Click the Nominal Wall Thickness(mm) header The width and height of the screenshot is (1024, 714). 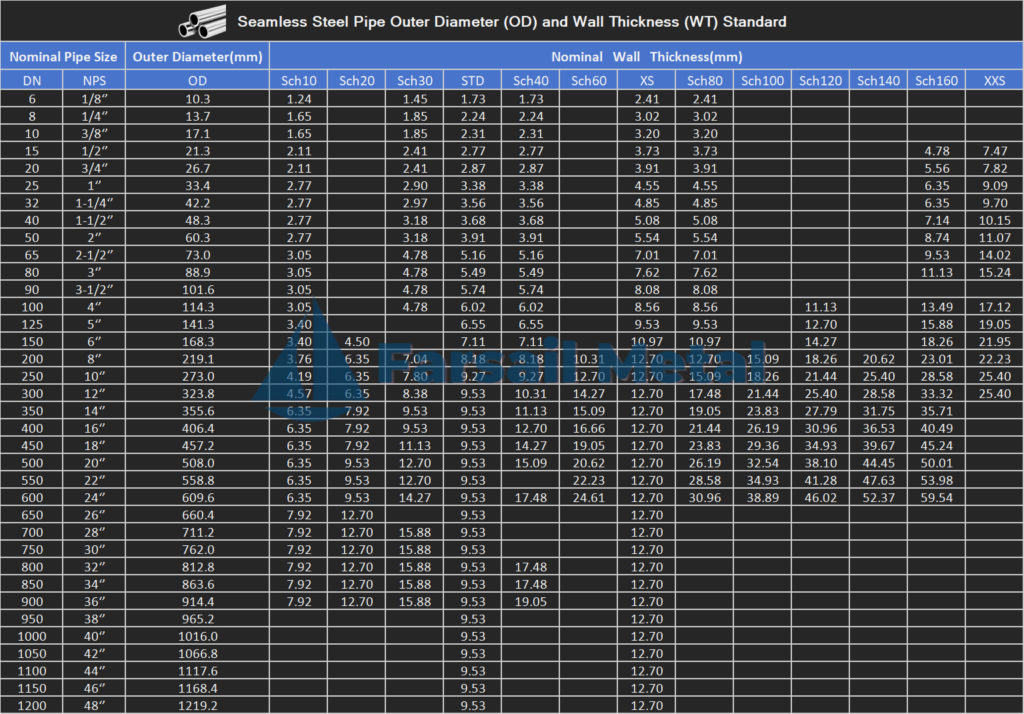tap(646, 57)
